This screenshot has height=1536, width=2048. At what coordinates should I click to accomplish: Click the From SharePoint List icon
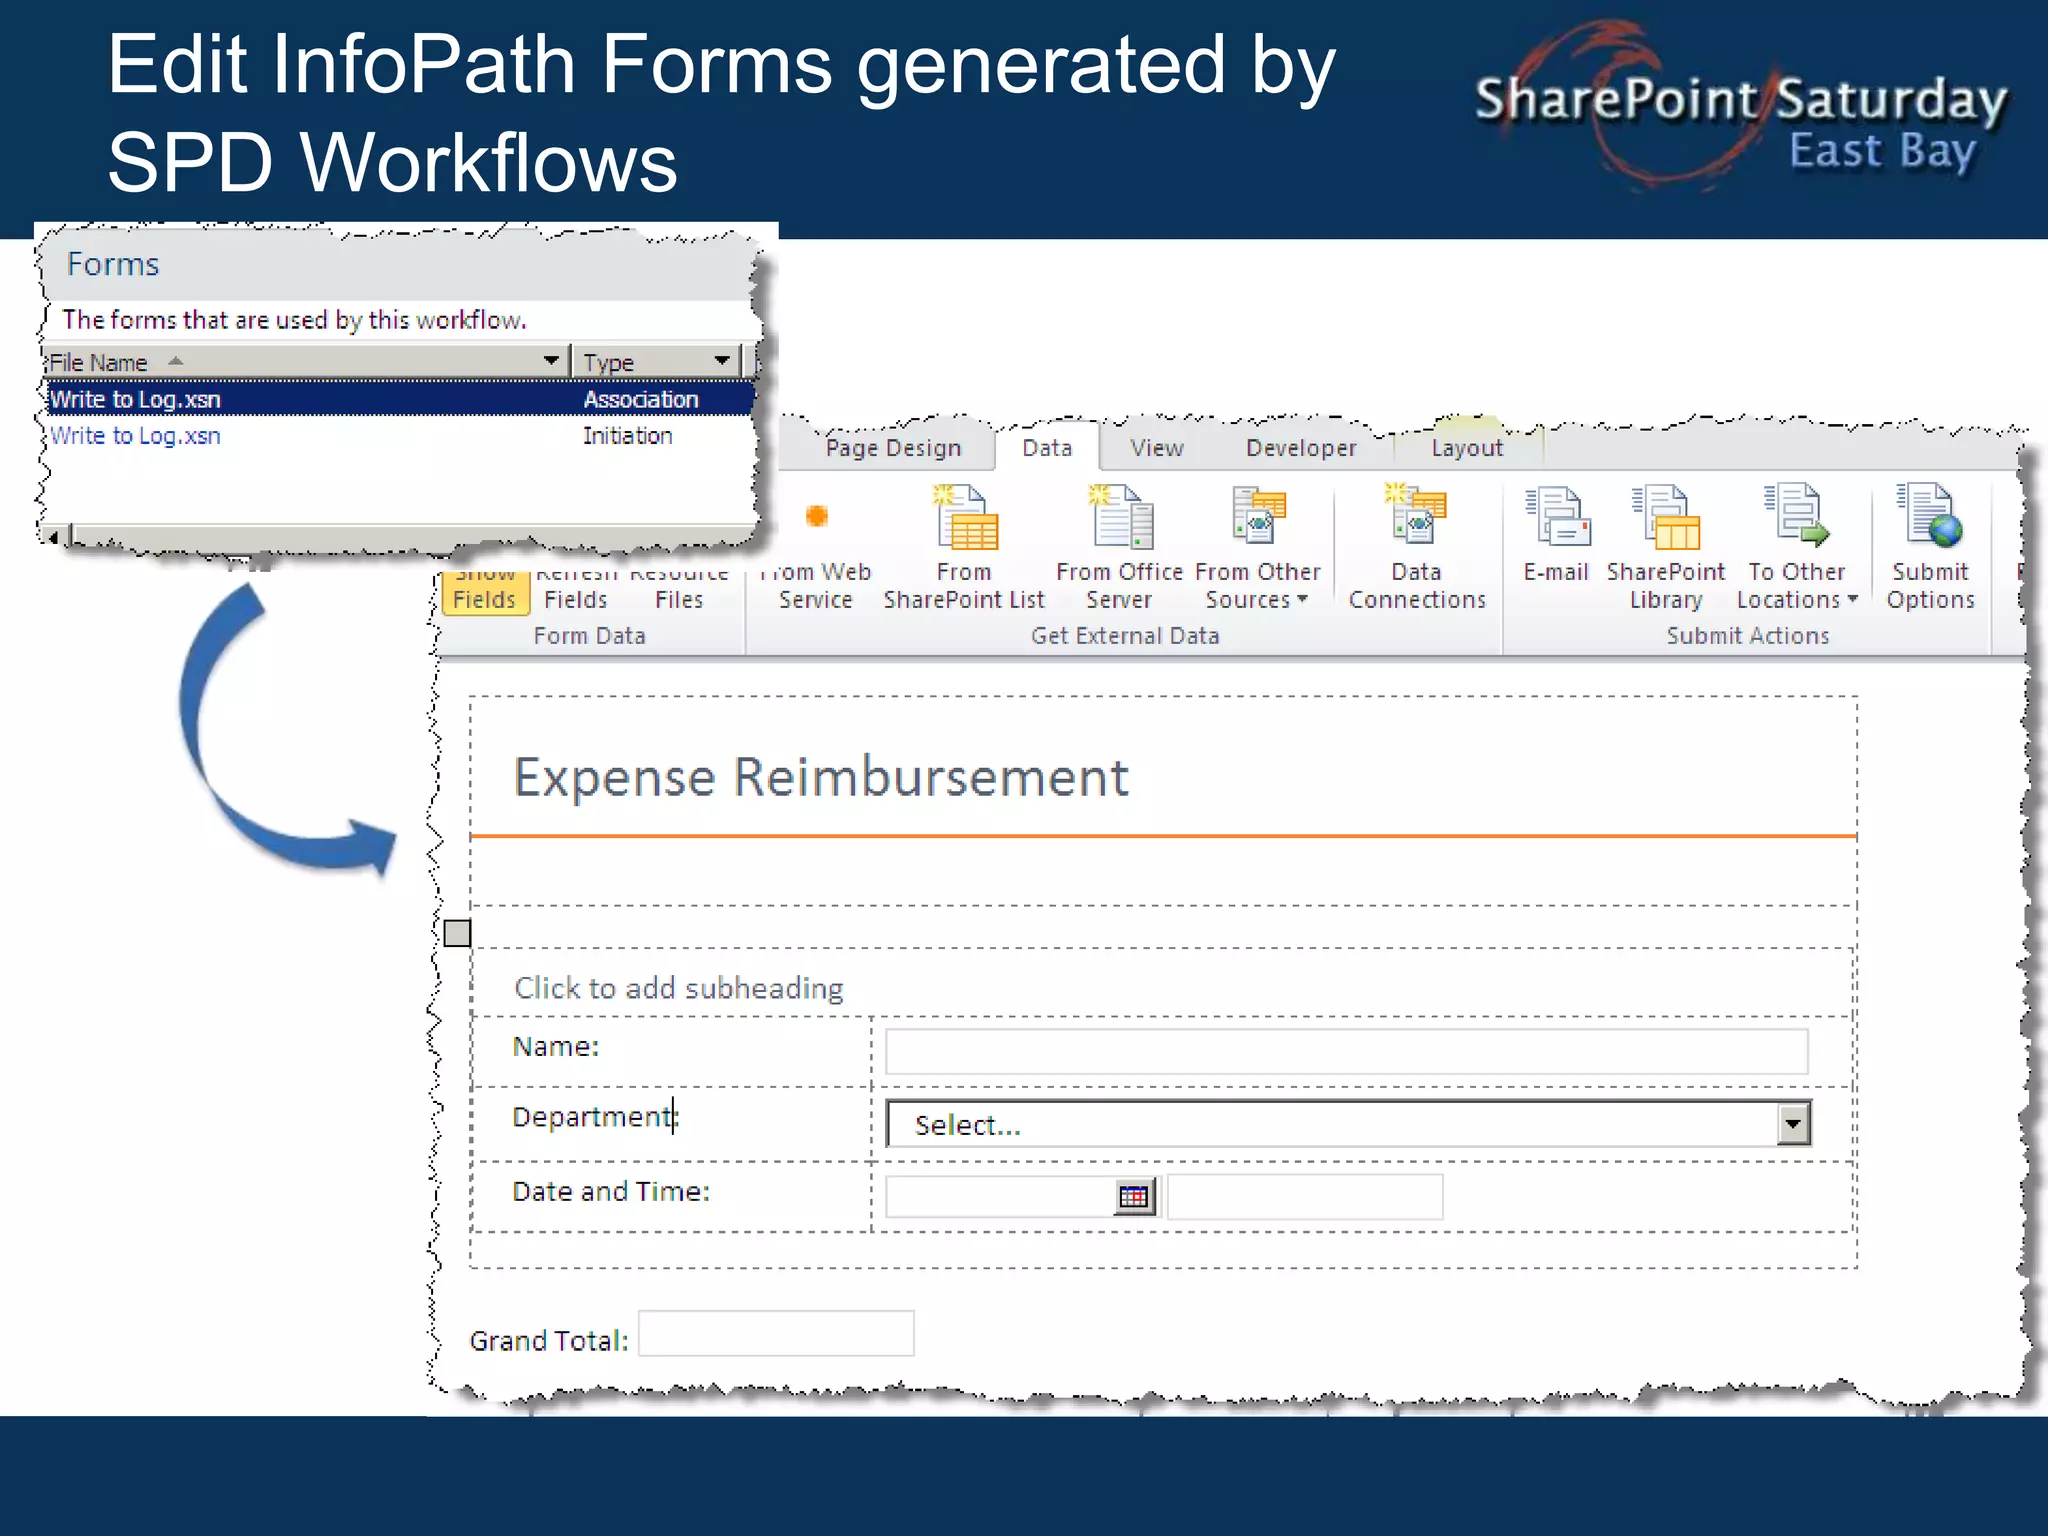click(965, 517)
